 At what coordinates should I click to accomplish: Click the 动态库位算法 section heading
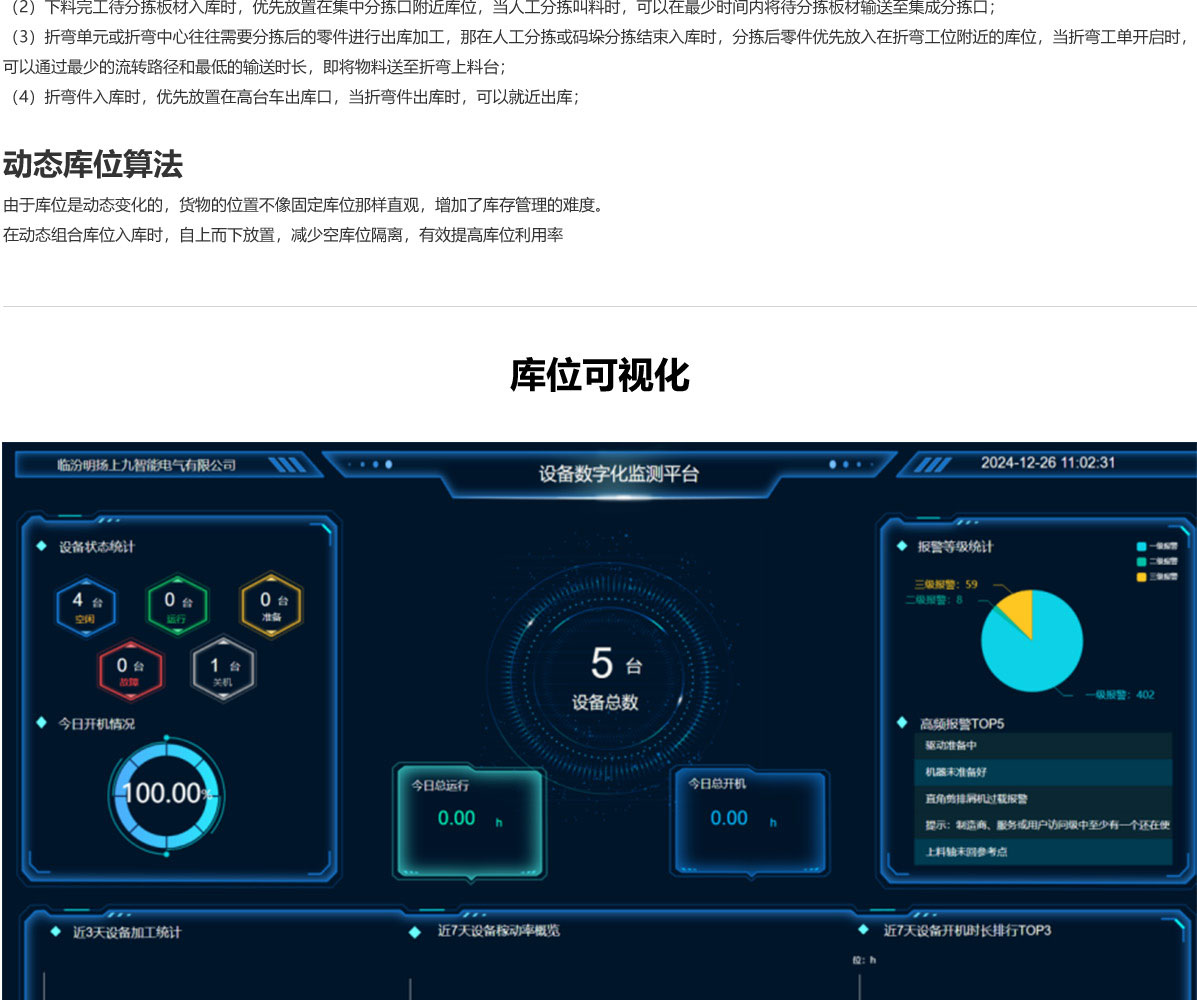click(x=93, y=164)
